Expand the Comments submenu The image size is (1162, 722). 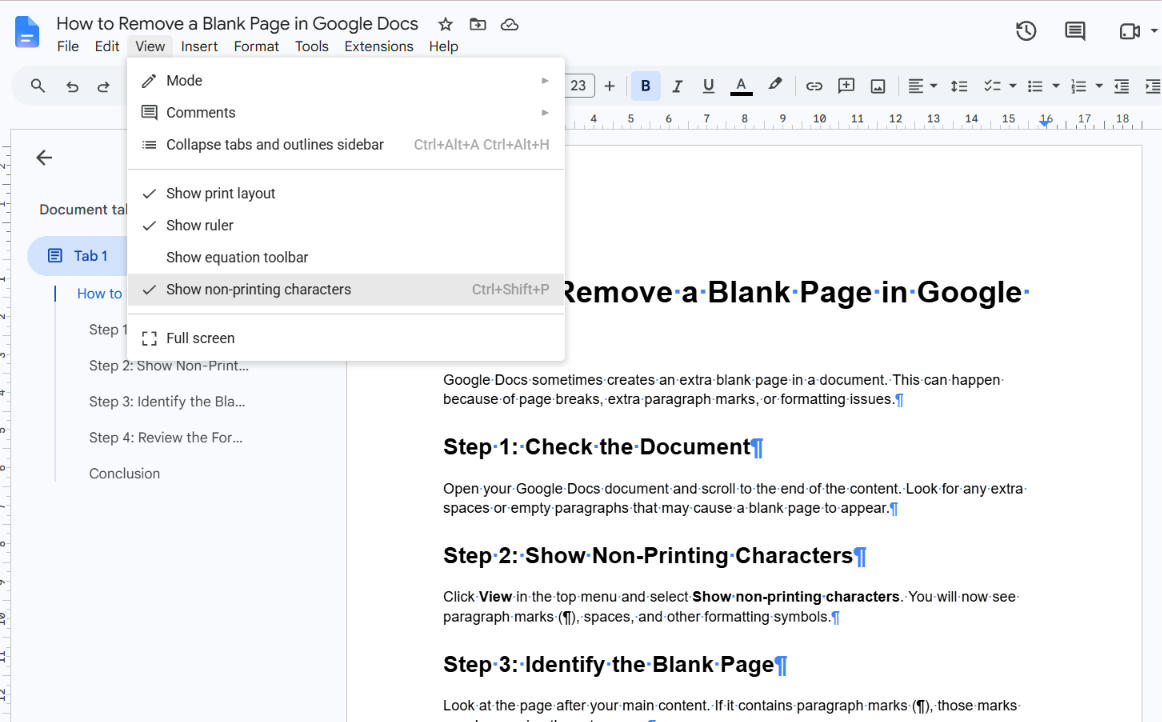(346, 113)
